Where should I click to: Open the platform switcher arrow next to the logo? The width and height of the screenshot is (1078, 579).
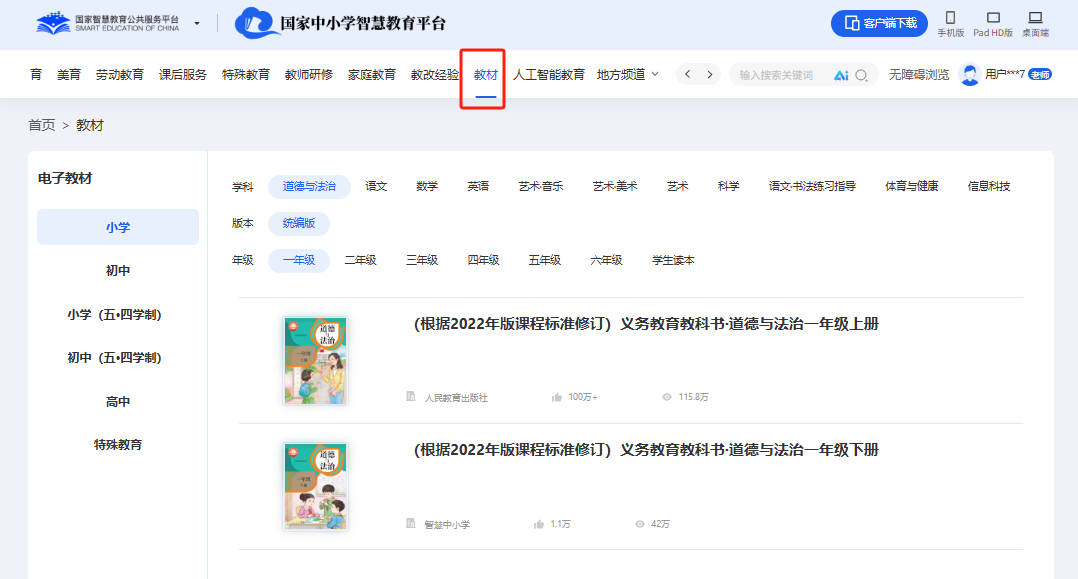[x=197, y=21]
